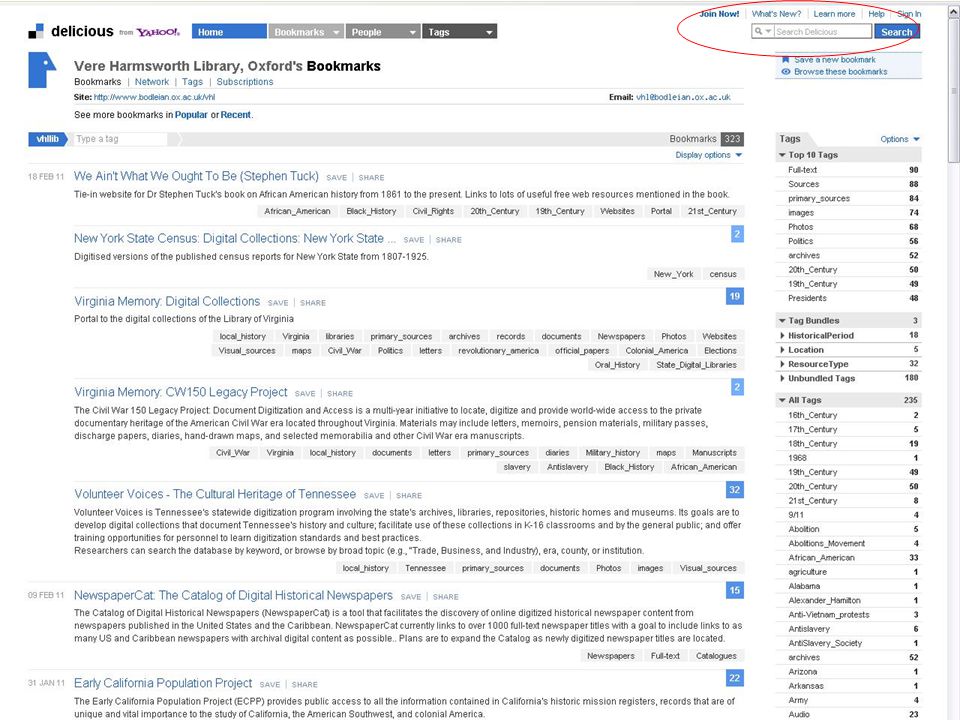Viewport: 960px width, 720px height.
Task: Click the vhl@bodleian.ox.ac.uk email link
Action: pyautogui.click(x=683, y=97)
